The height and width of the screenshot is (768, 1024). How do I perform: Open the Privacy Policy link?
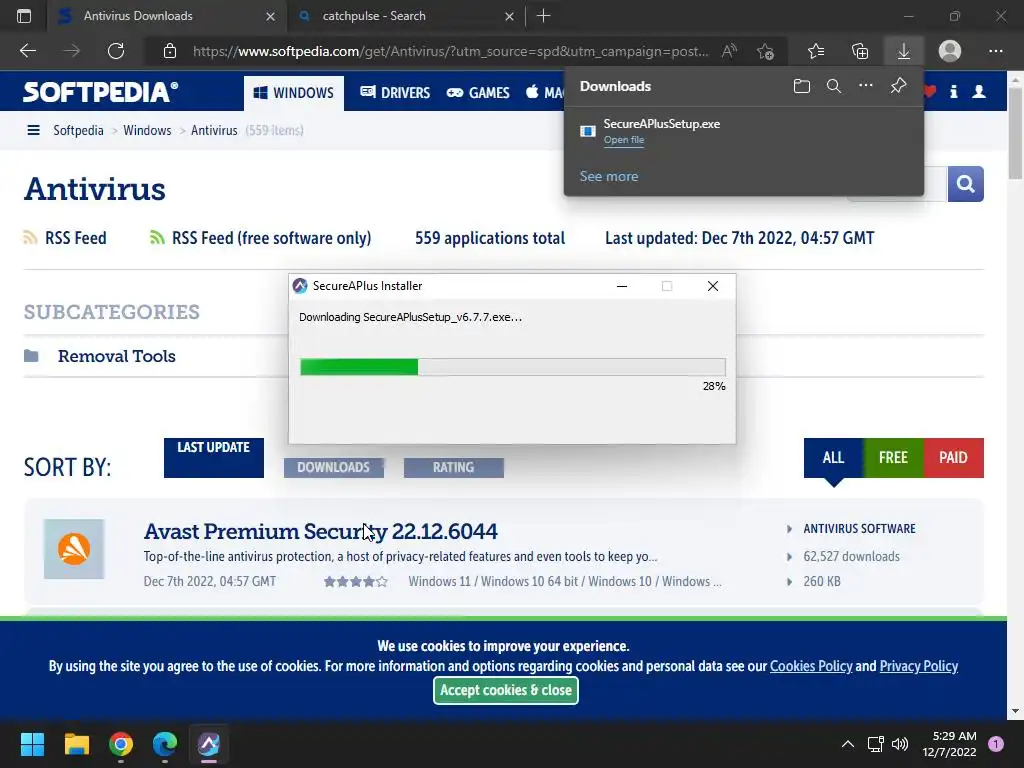[x=919, y=666]
